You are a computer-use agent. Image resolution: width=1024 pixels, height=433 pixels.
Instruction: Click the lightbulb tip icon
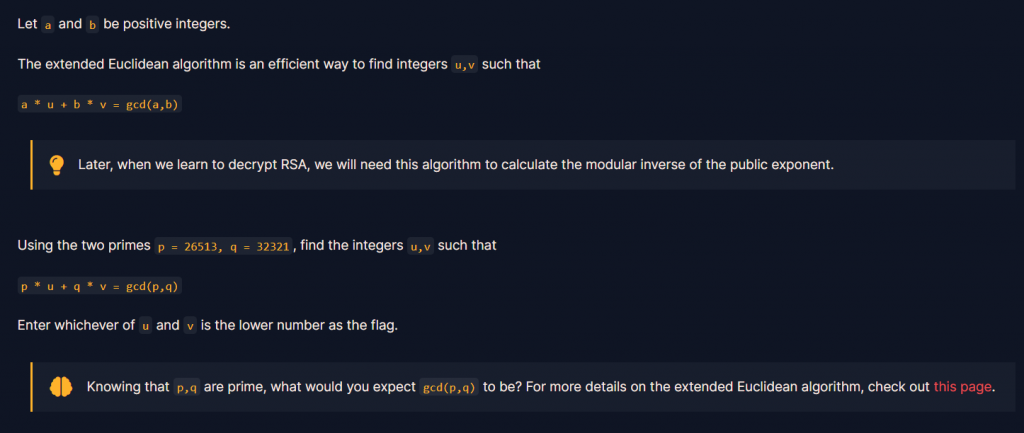click(x=57, y=165)
